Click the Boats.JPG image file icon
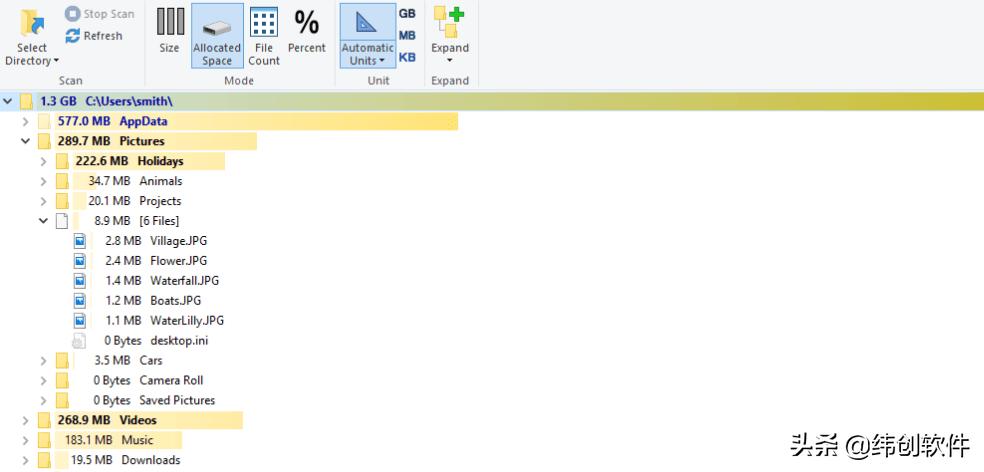Screen dimensions: 984x472 (79, 301)
